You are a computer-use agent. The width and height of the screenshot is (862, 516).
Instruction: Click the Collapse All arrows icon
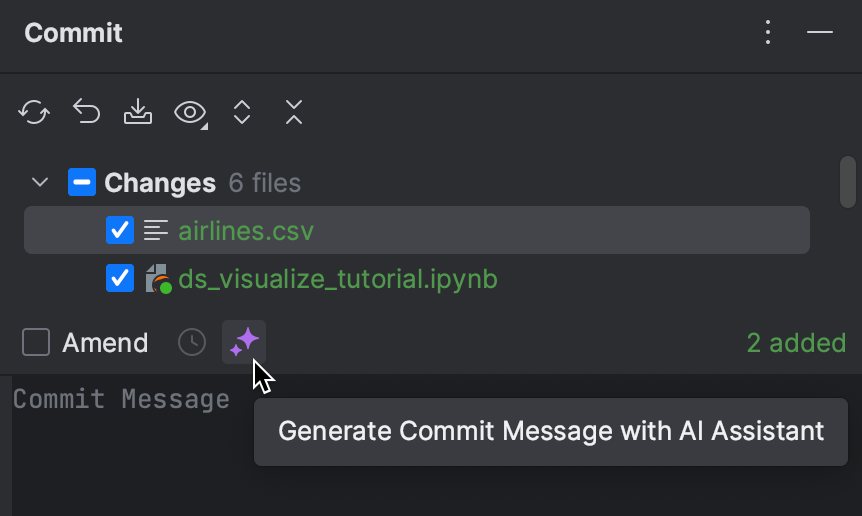(294, 112)
